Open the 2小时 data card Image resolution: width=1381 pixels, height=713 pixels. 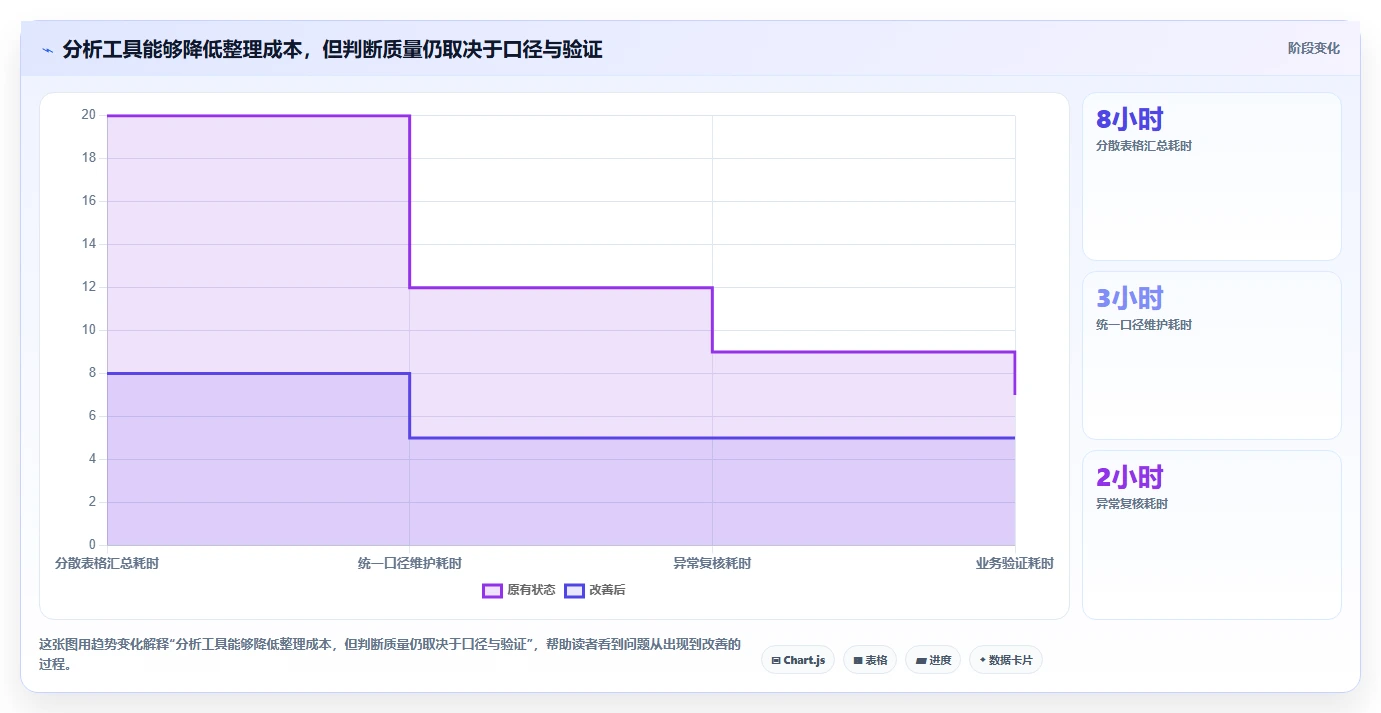(1212, 534)
